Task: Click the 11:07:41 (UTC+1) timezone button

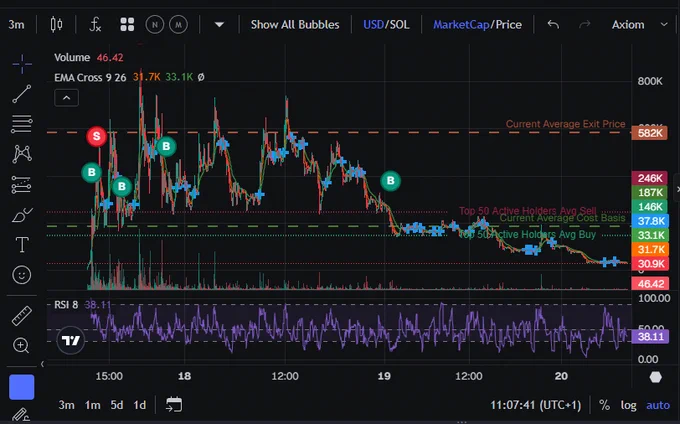Action: 536,405
